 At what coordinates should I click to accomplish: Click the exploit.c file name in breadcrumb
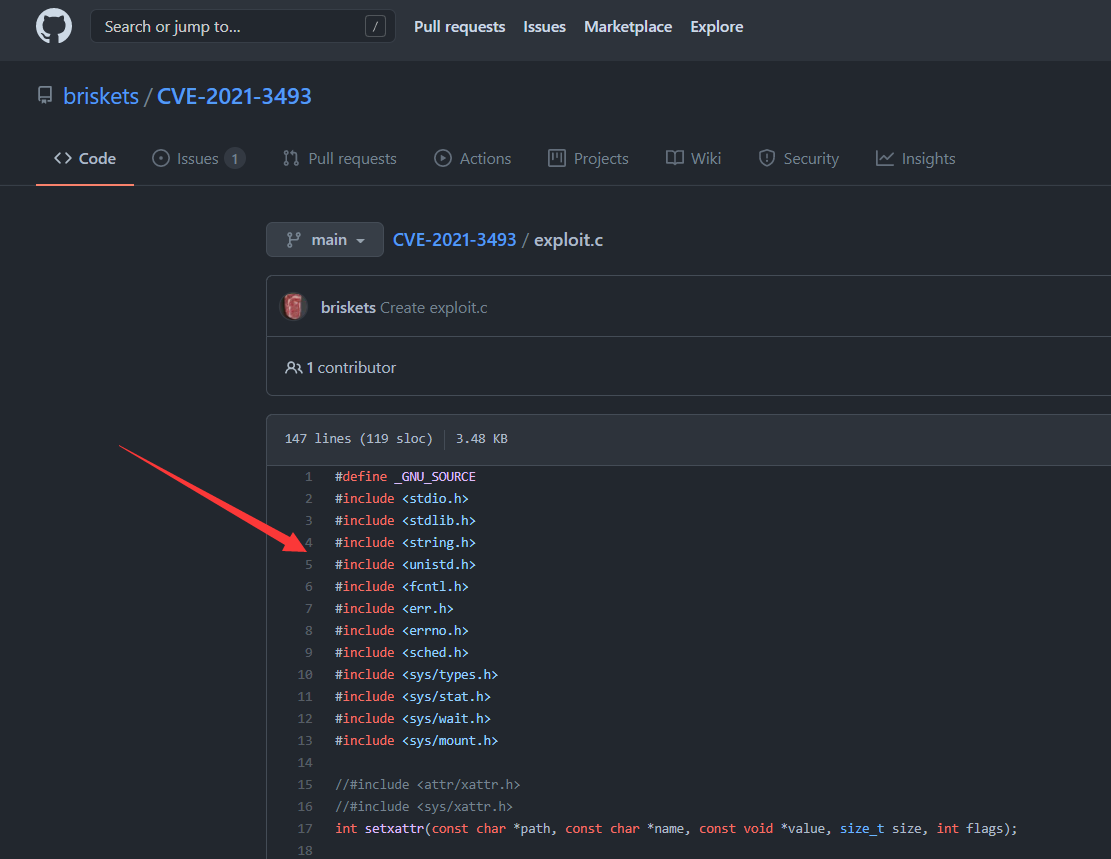click(x=568, y=240)
